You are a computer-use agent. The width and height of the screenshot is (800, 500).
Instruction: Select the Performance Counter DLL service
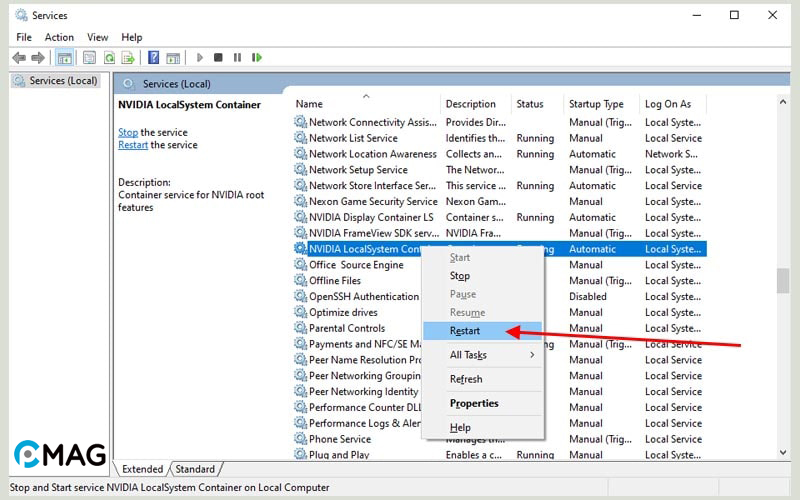point(365,407)
